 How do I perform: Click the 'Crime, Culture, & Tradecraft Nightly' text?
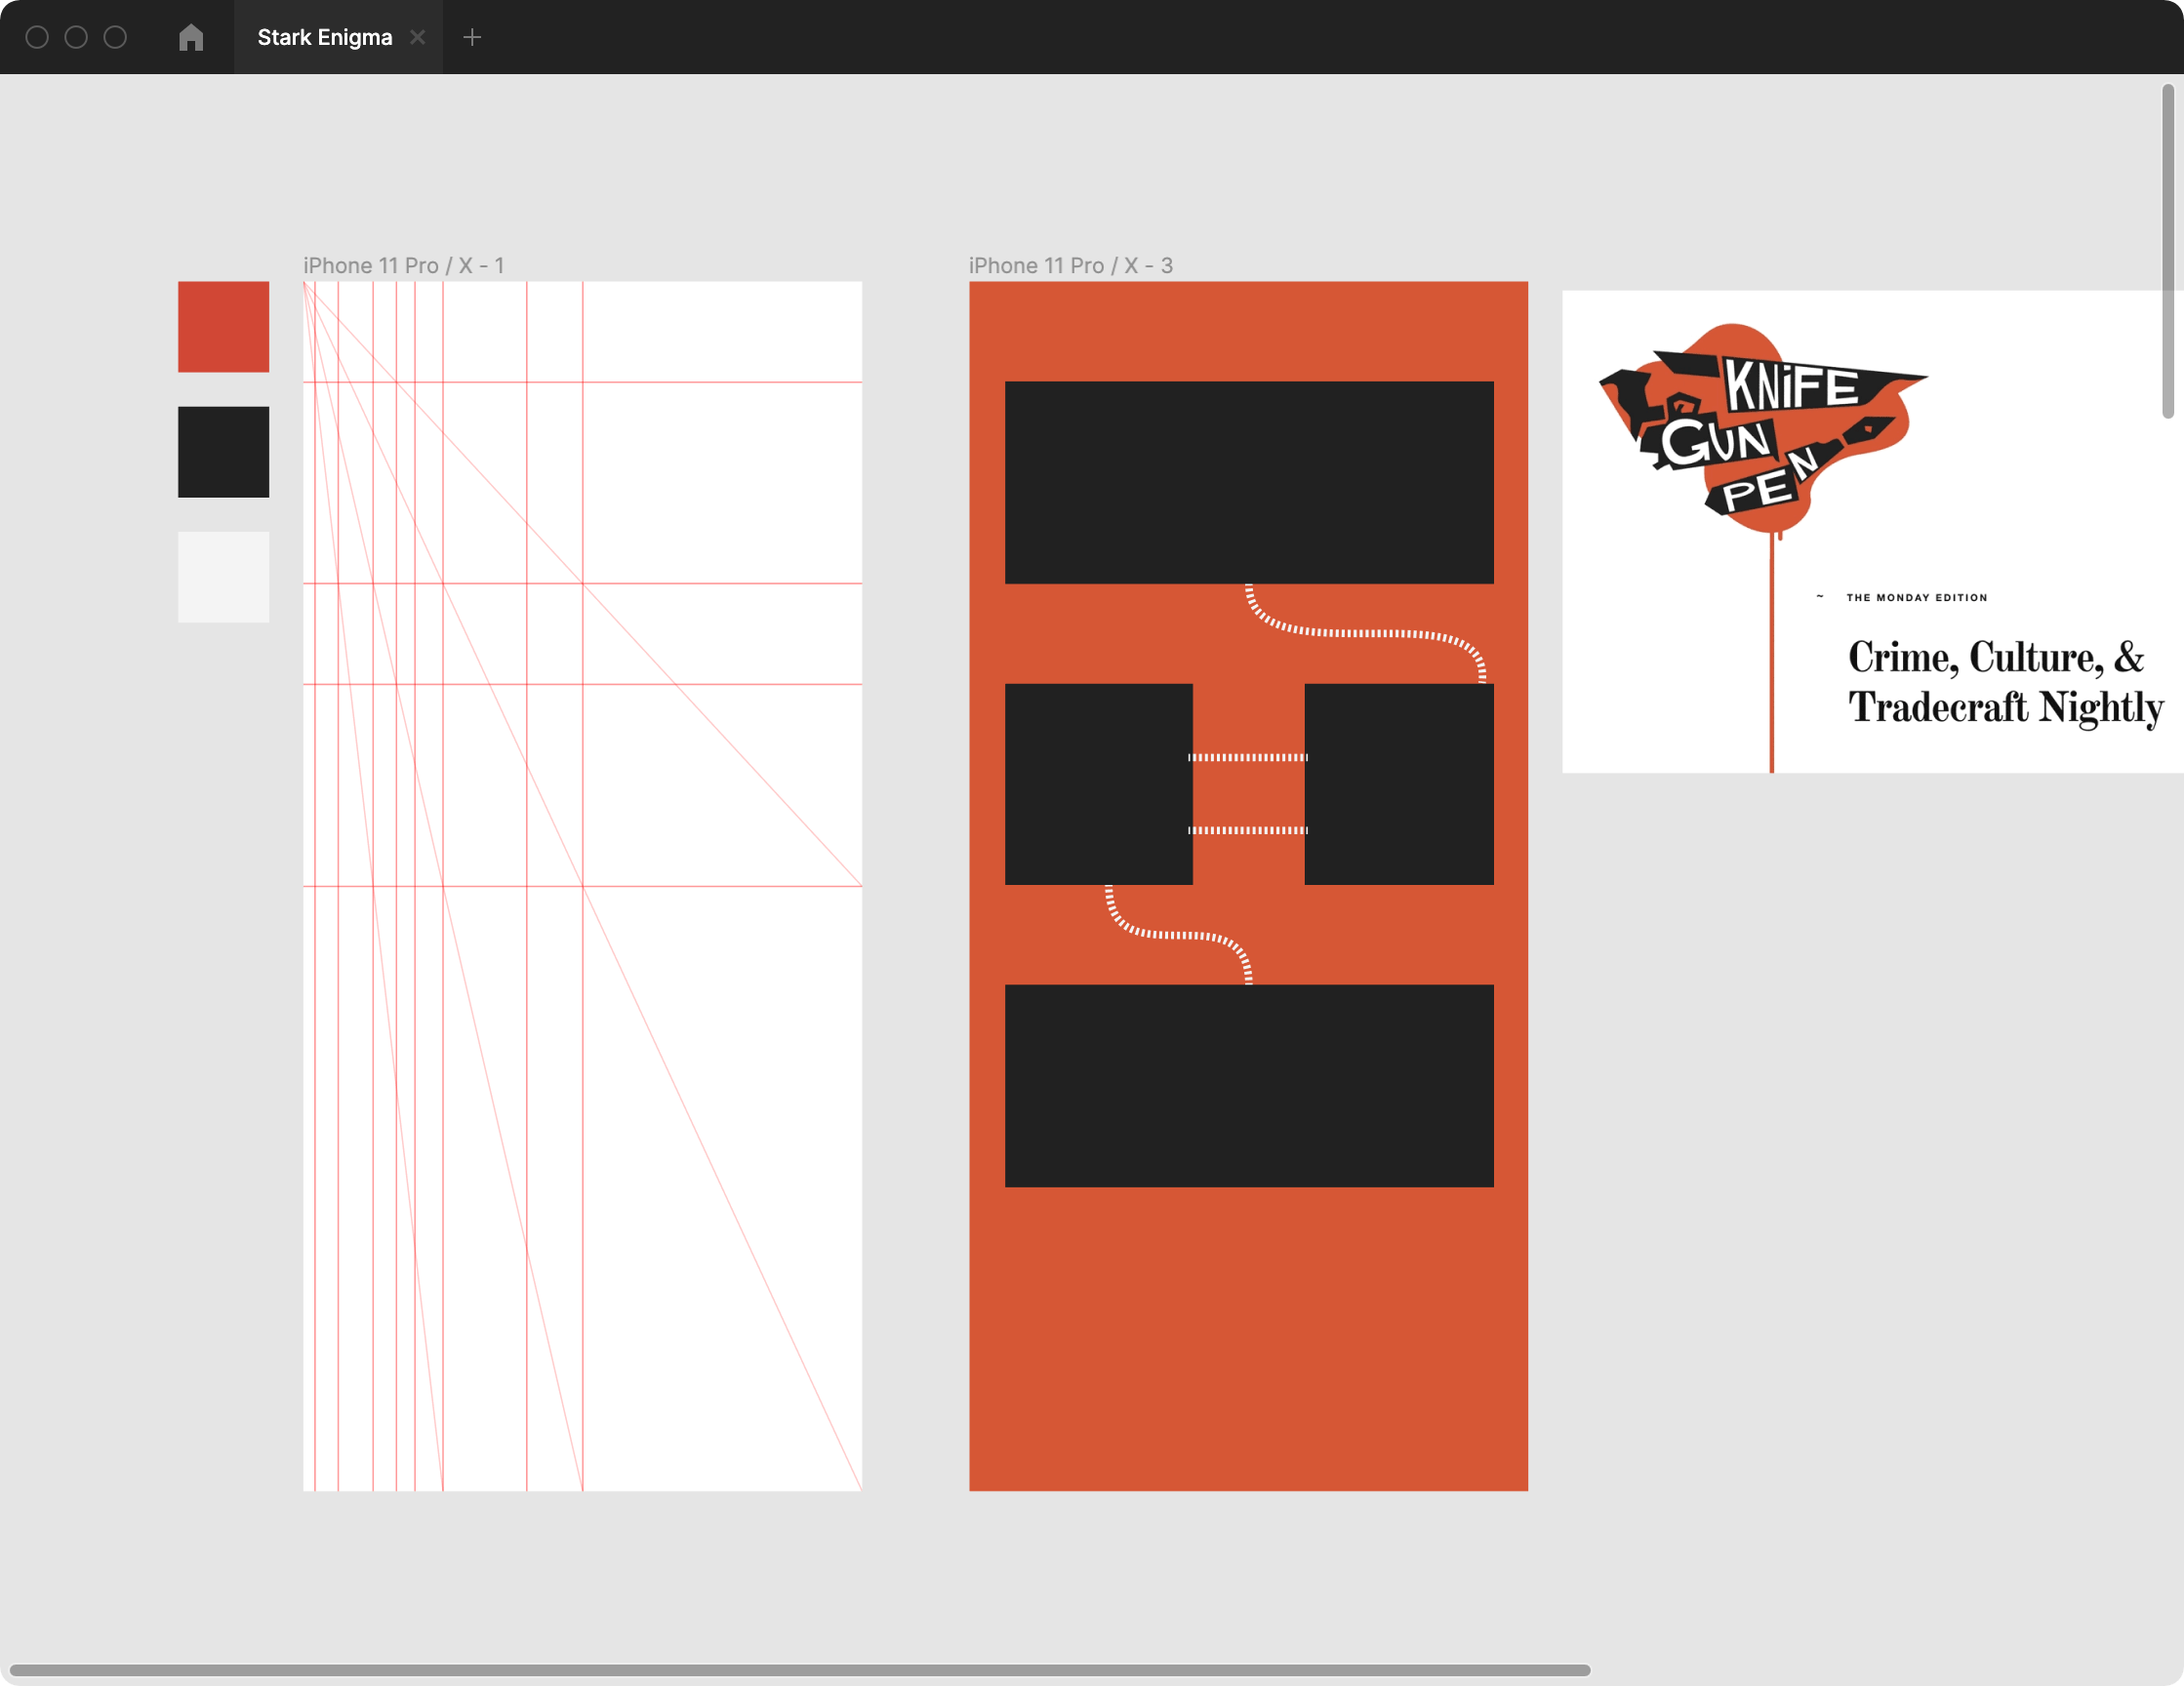click(2003, 683)
